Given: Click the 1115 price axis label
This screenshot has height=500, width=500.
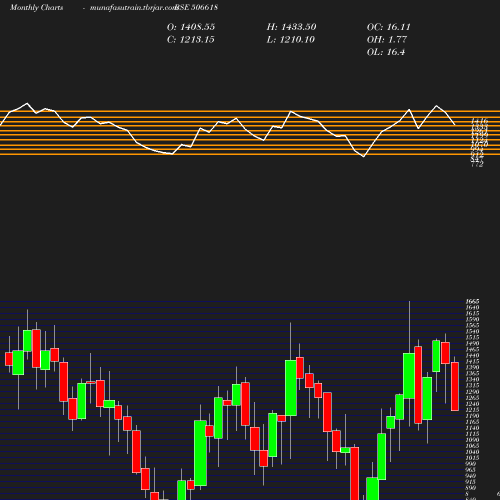Looking at the screenshot, I should coord(473,434).
